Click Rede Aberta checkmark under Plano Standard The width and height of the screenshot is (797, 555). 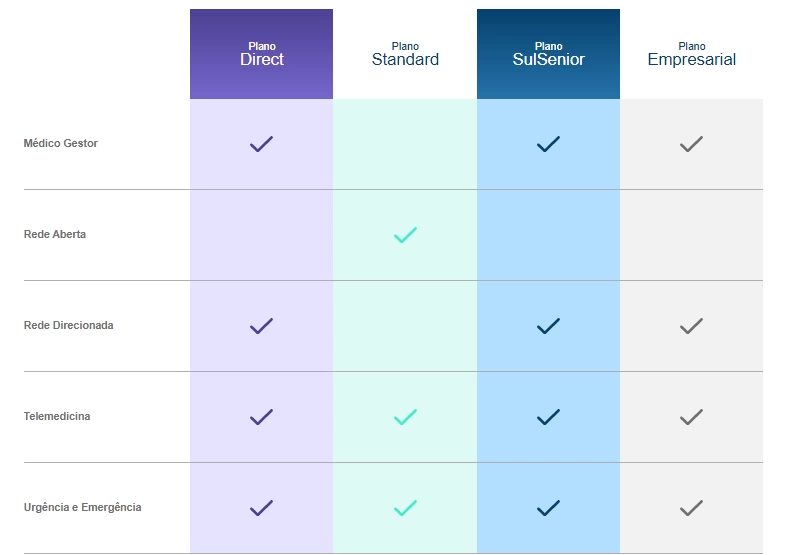tap(405, 235)
